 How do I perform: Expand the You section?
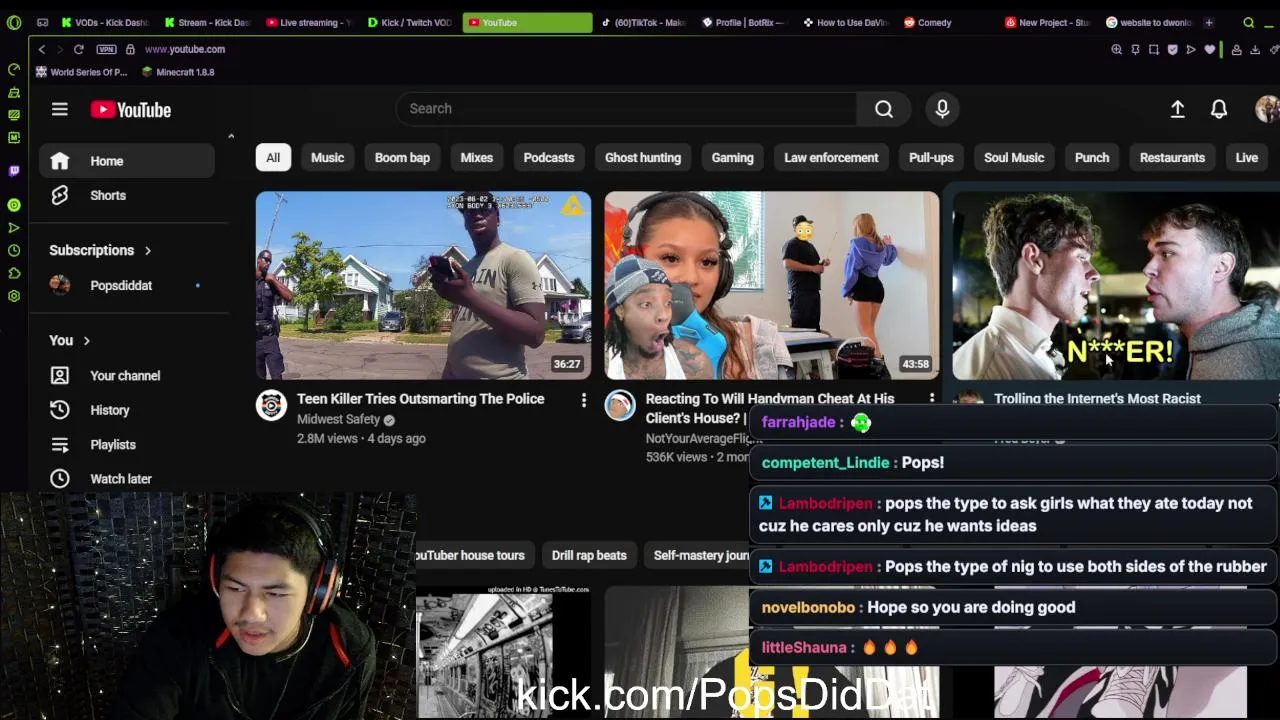pyautogui.click(x=70, y=341)
